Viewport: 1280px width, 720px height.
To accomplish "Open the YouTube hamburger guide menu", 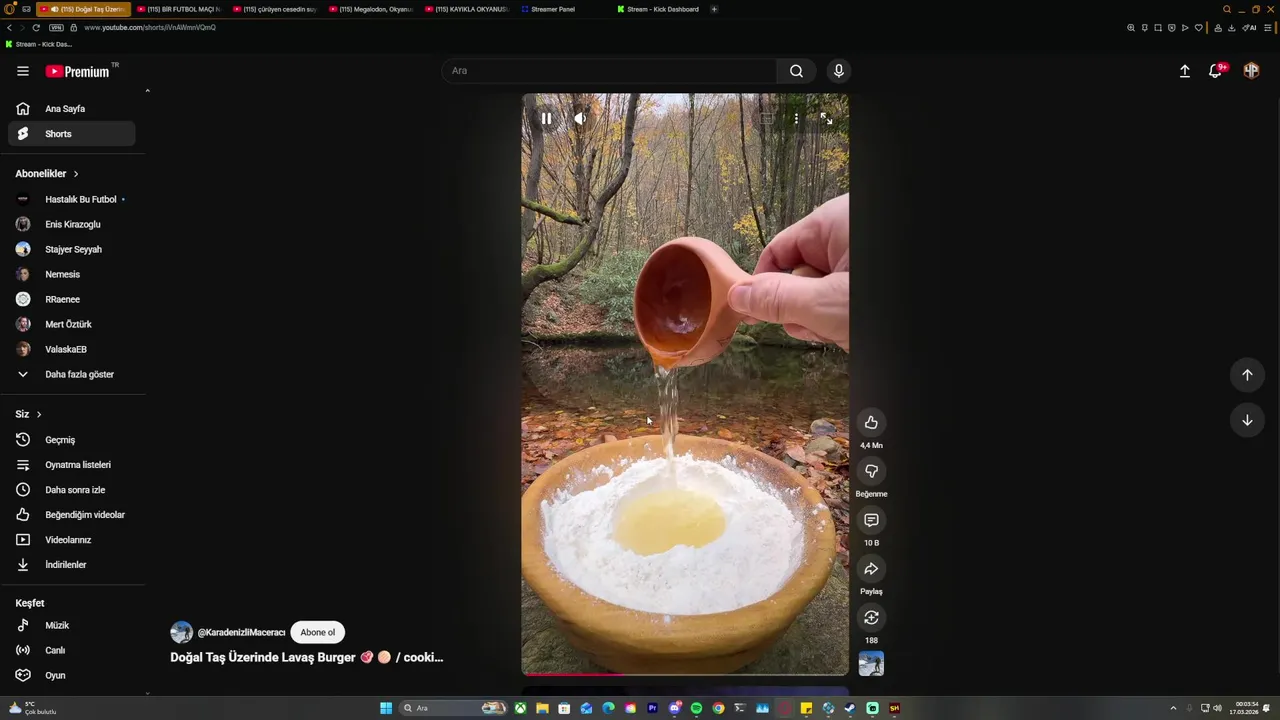I will point(23,71).
